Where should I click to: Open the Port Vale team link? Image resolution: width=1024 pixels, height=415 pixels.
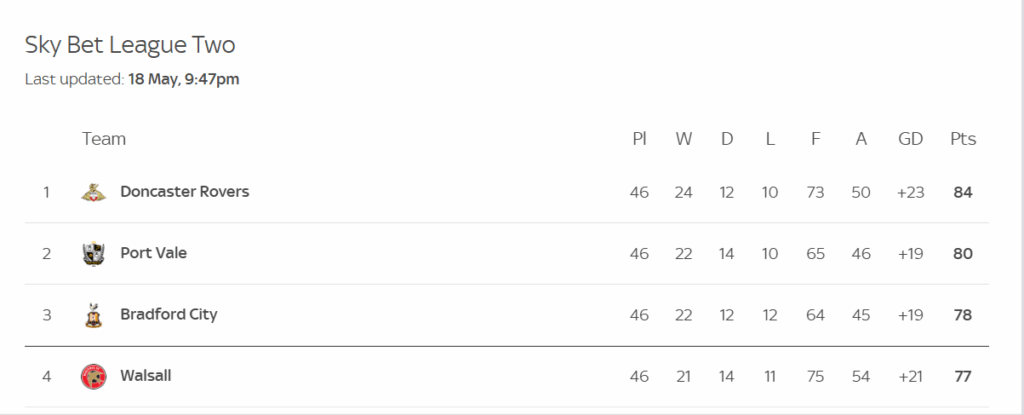[153, 253]
